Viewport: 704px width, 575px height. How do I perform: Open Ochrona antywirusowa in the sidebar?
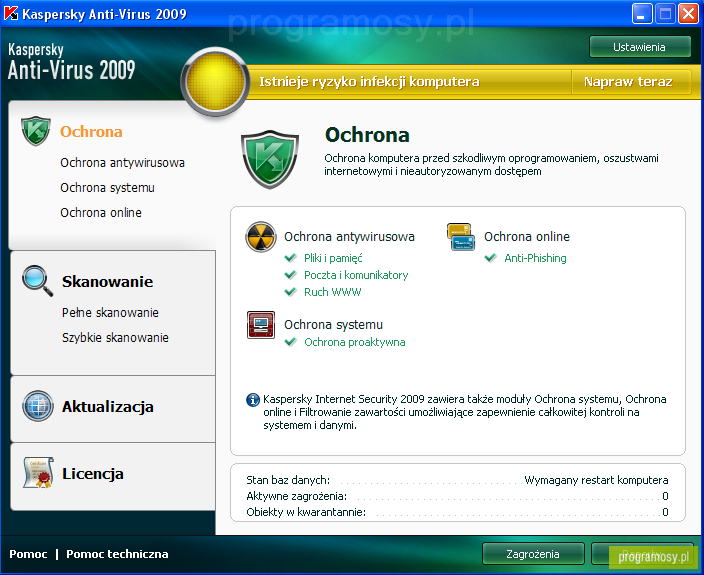pos(123,162)
